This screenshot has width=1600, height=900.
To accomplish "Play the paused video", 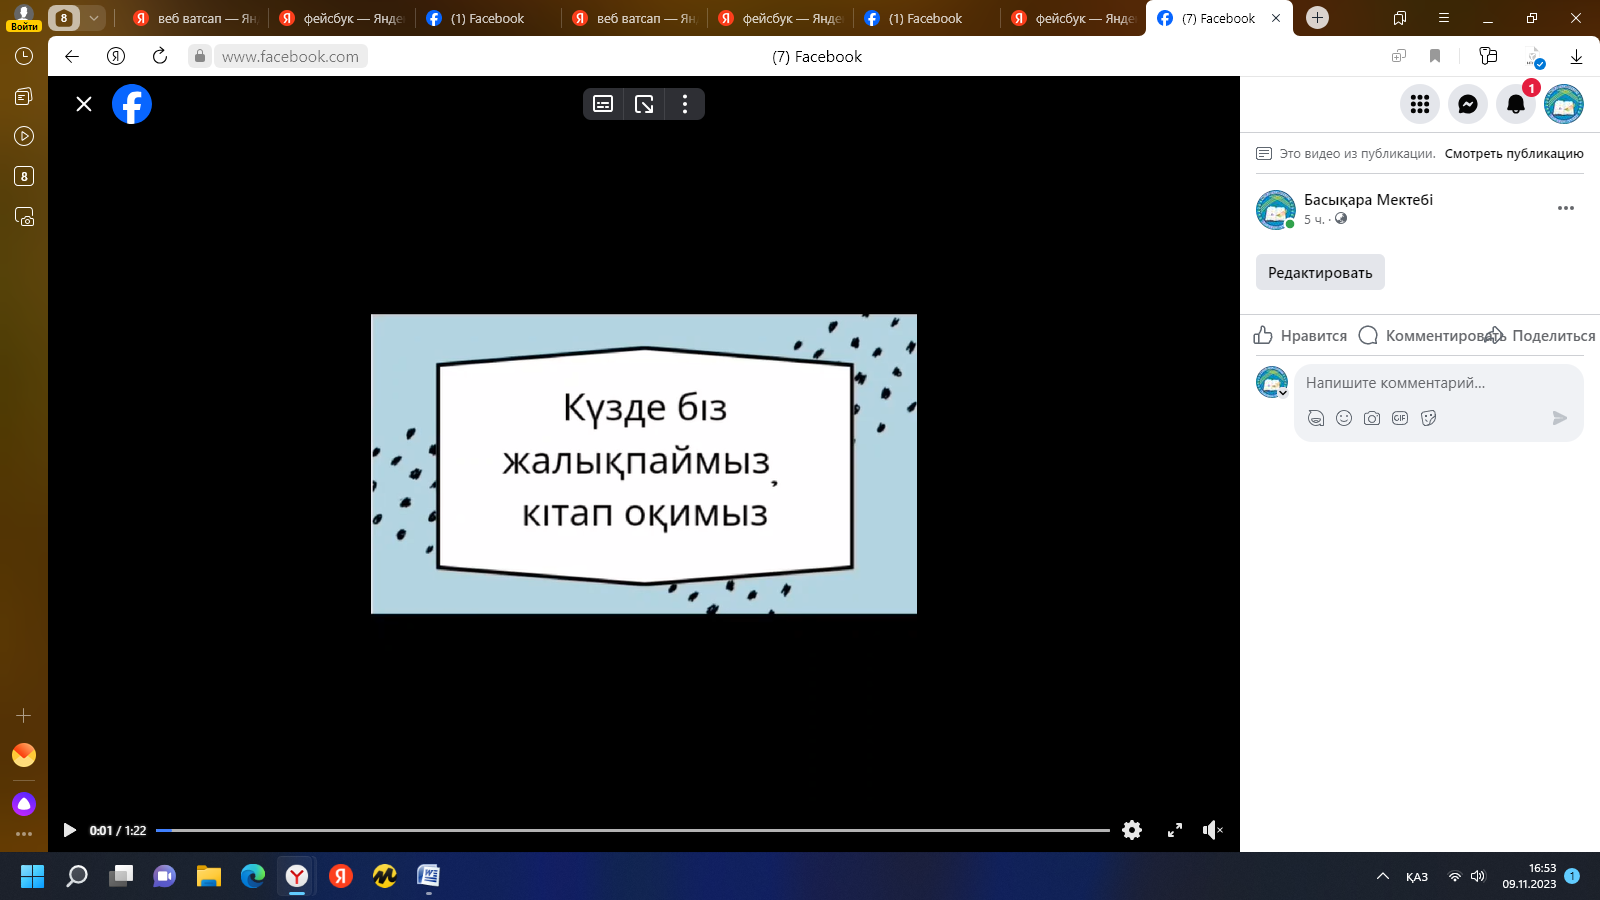I will (69, 830).
